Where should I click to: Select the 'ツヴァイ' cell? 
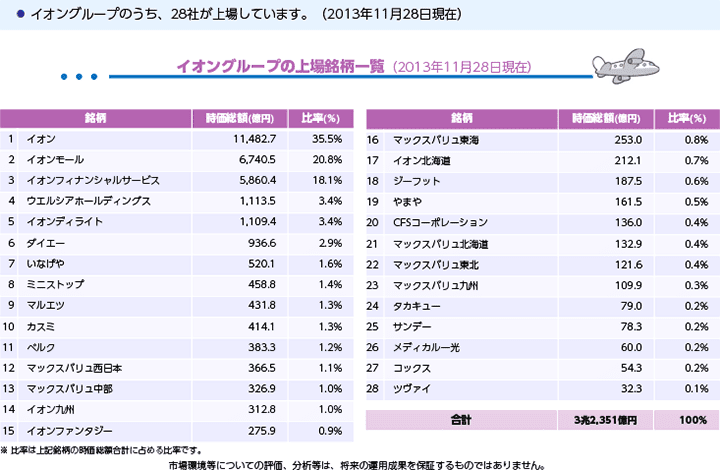pos(412,389)
